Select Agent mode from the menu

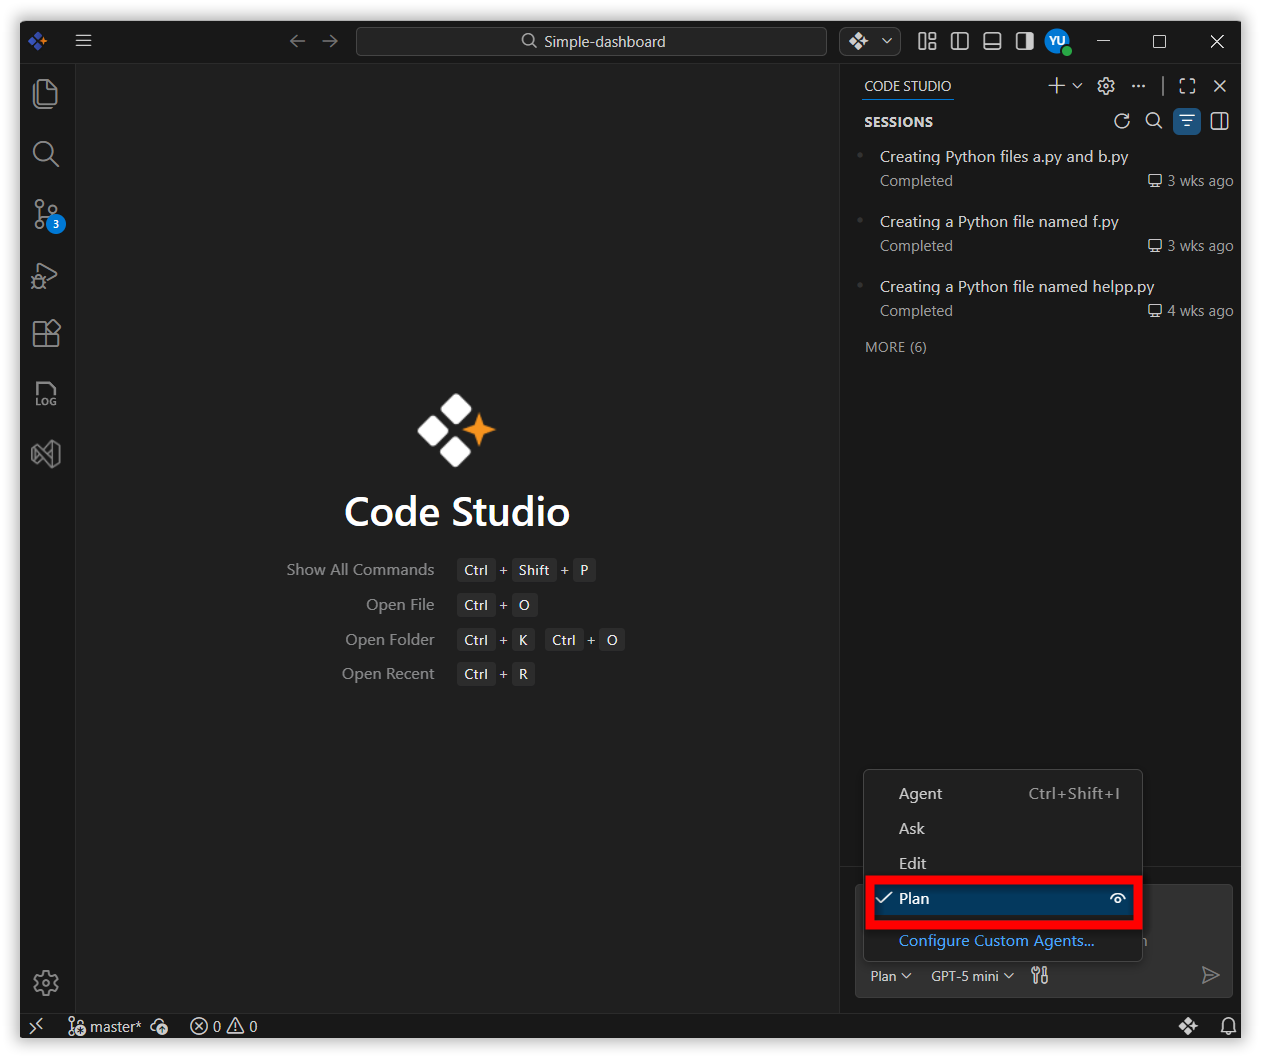[x=920, y=794]
